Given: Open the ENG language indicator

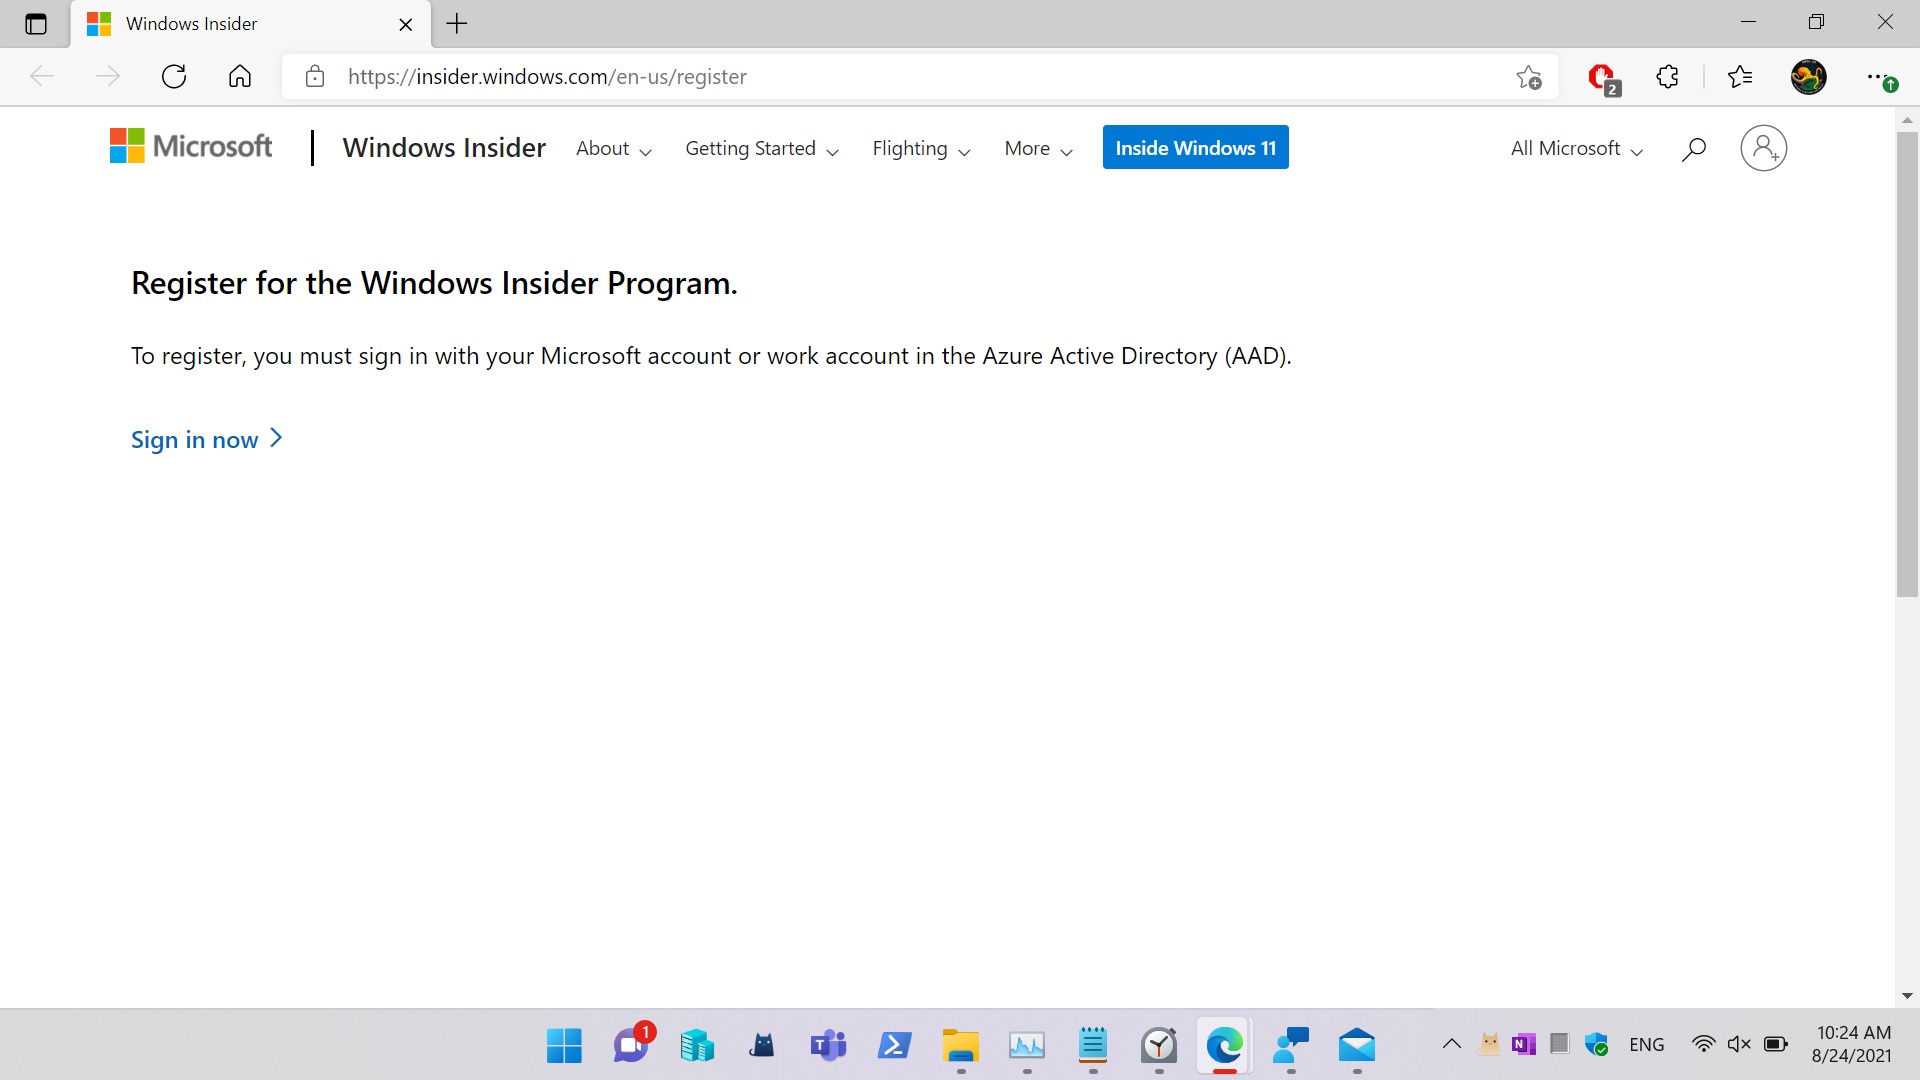Looking at the screenshot, I should pos(1646,1043).
